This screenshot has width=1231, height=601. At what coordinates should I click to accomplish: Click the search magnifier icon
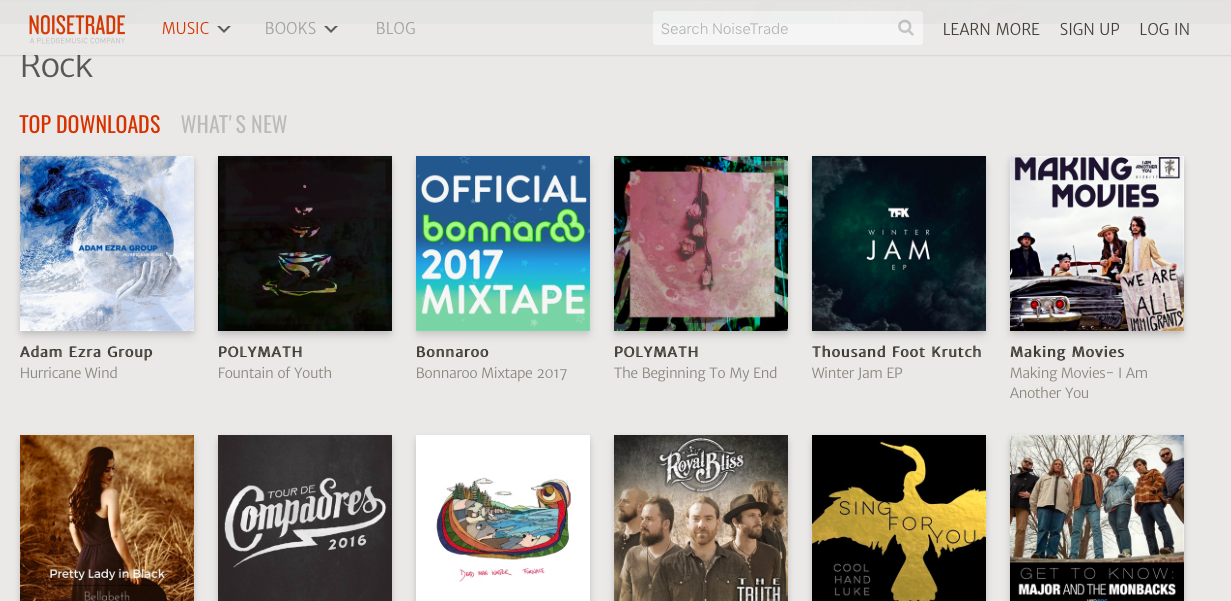point(906,28)
